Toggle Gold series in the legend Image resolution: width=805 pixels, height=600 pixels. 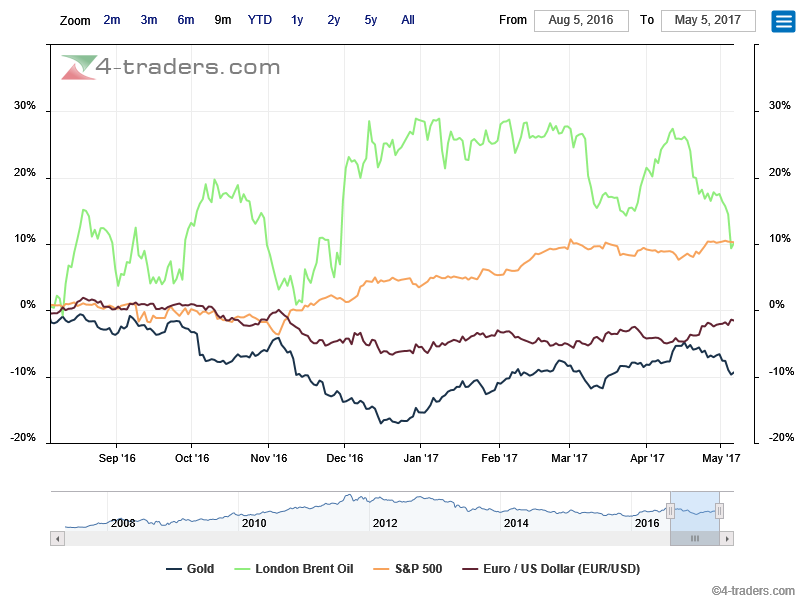[190, 569]
